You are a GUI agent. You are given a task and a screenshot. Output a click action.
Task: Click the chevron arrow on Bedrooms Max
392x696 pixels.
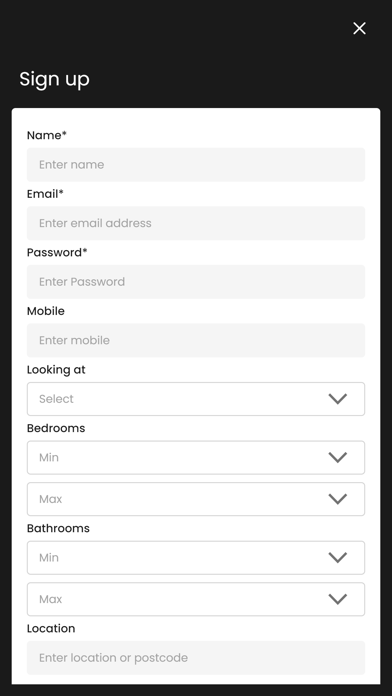point(337,499)
